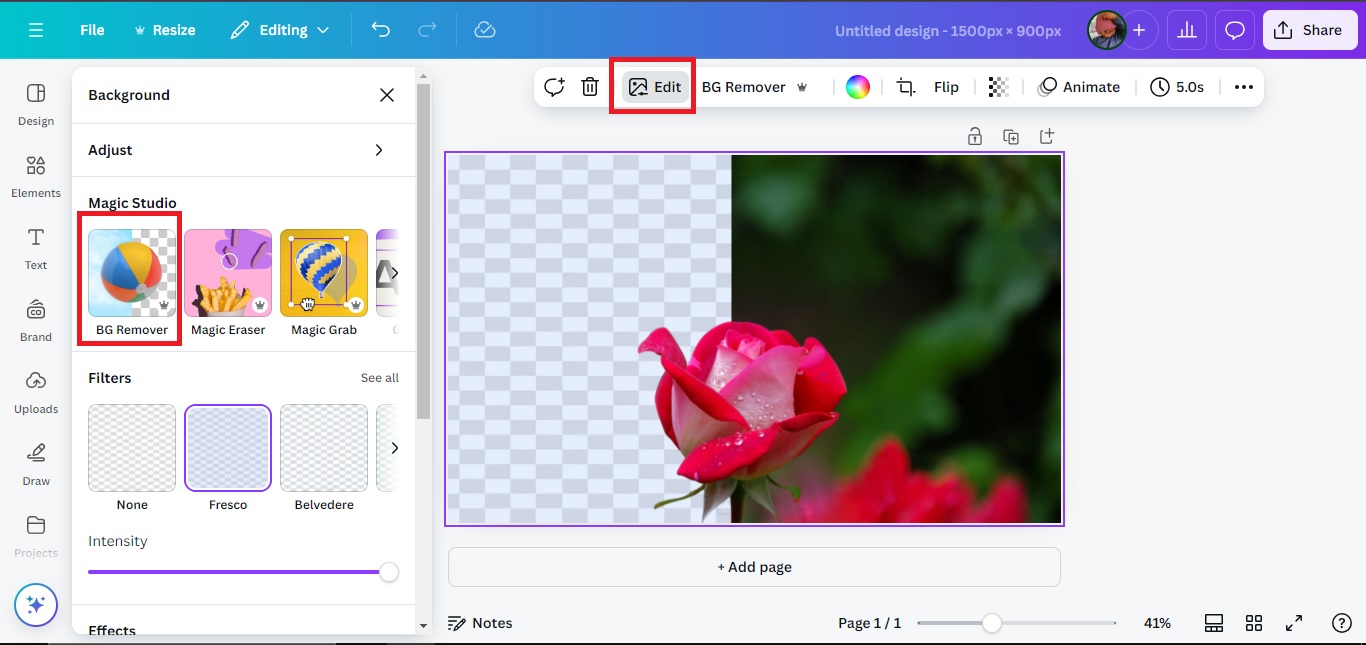Toggle the page thumbnails view icon
The height and width of the screenshot is (645, 1366).
coord(1214,623)
